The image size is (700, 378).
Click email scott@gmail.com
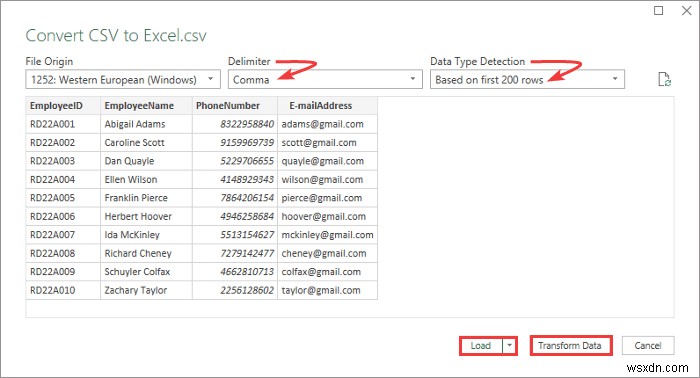click(x=319, y=143)
